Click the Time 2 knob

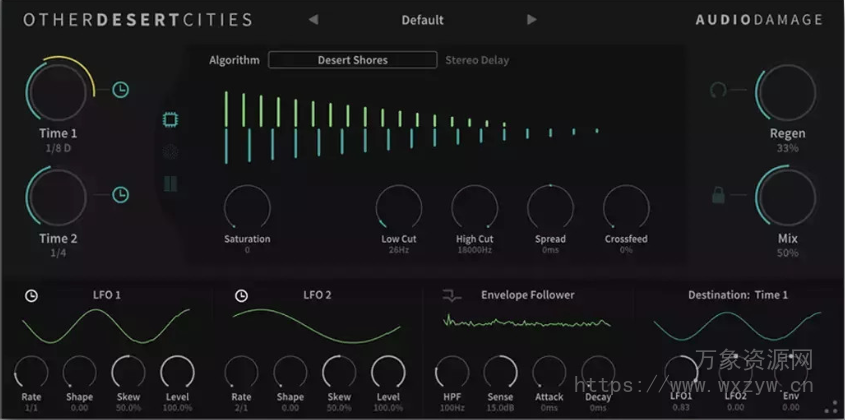coord(57,197)
